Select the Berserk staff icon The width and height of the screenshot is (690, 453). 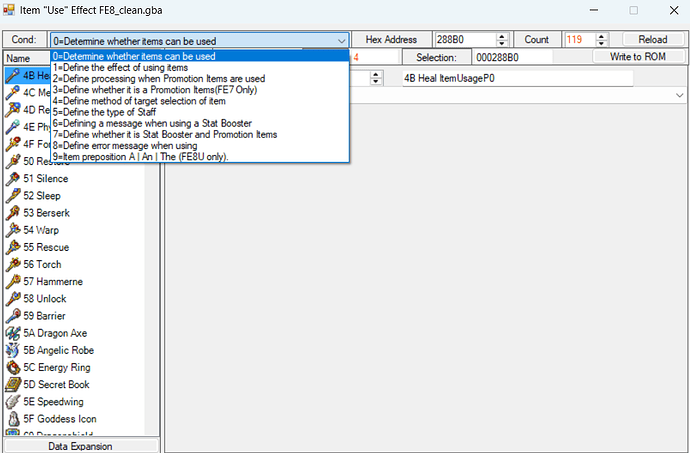click(x=13, y=213)
